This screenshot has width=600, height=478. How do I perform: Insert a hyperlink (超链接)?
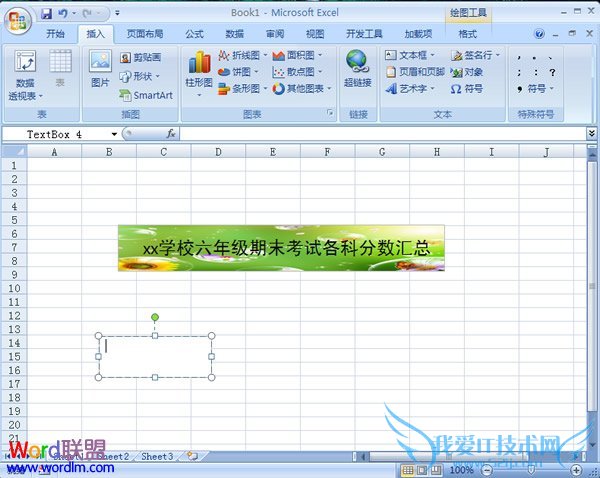[357, 69]
